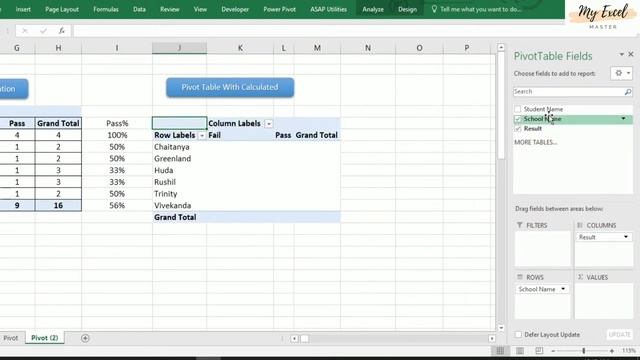
Task: Uncheck the Result field checkbox
Action: coord(518,129)
